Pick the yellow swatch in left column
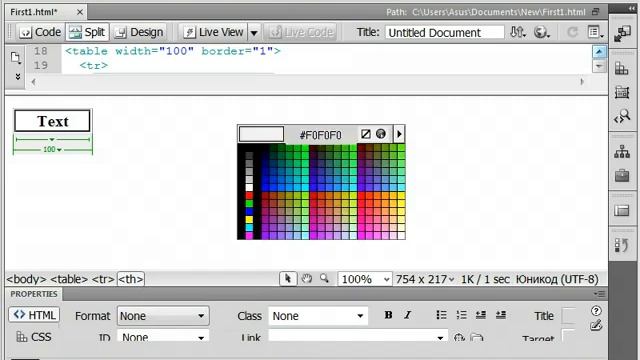640x360 pixels. point(249,220)
